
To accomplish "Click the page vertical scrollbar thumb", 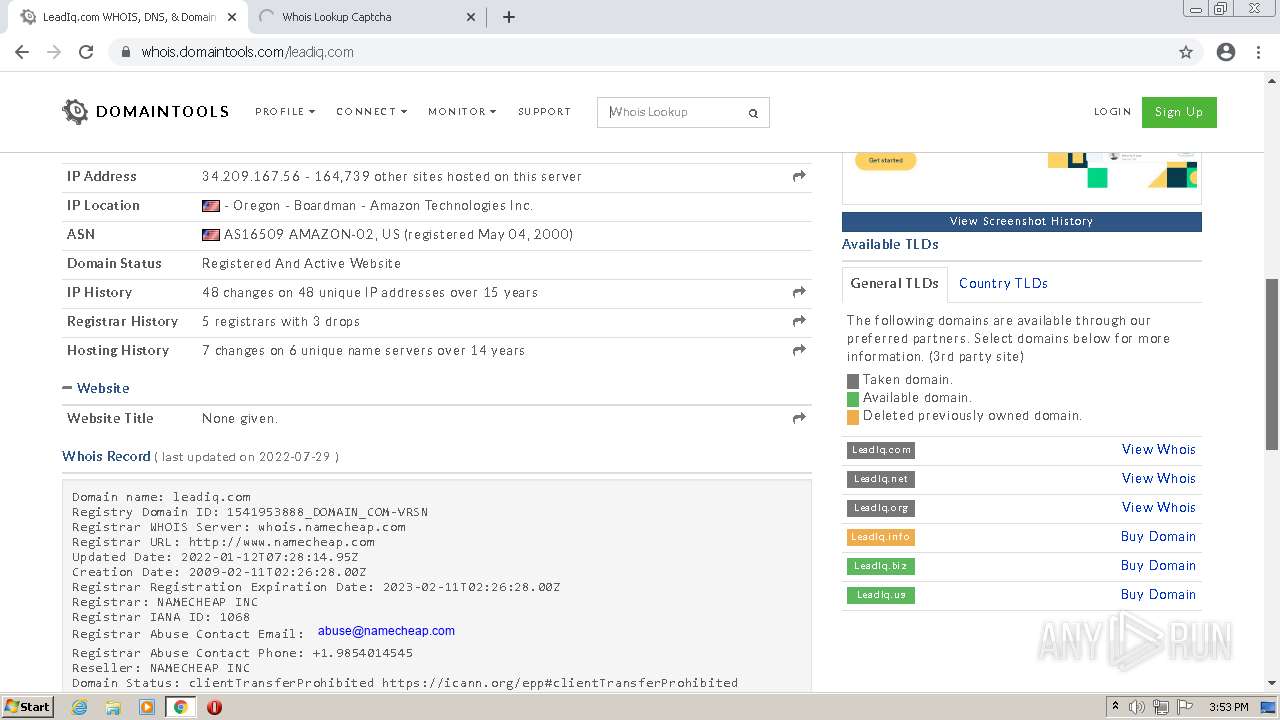I will pos(1272,364).
